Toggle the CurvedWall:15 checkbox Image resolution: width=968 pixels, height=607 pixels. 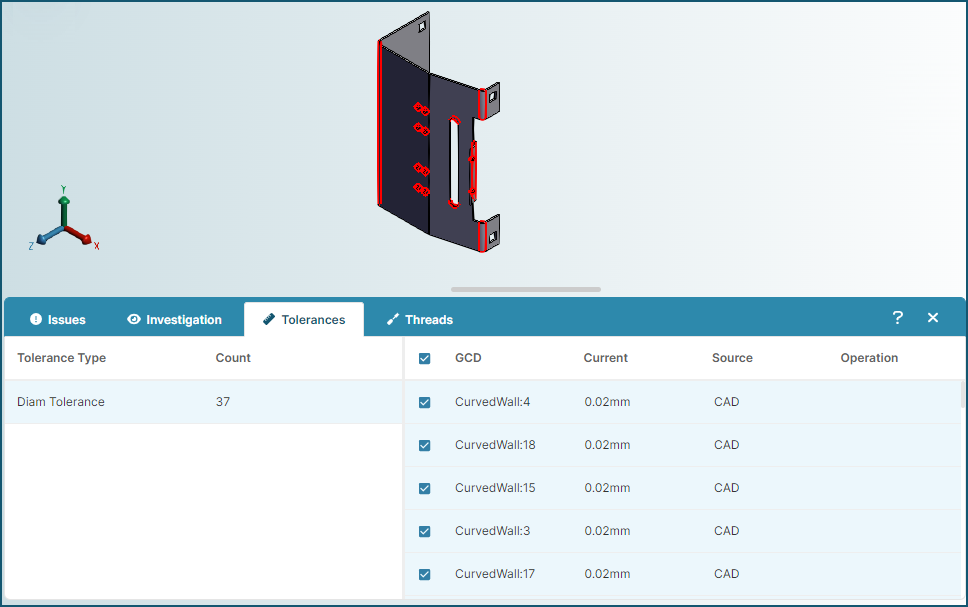pyautogui.click(x=425, y=488)
